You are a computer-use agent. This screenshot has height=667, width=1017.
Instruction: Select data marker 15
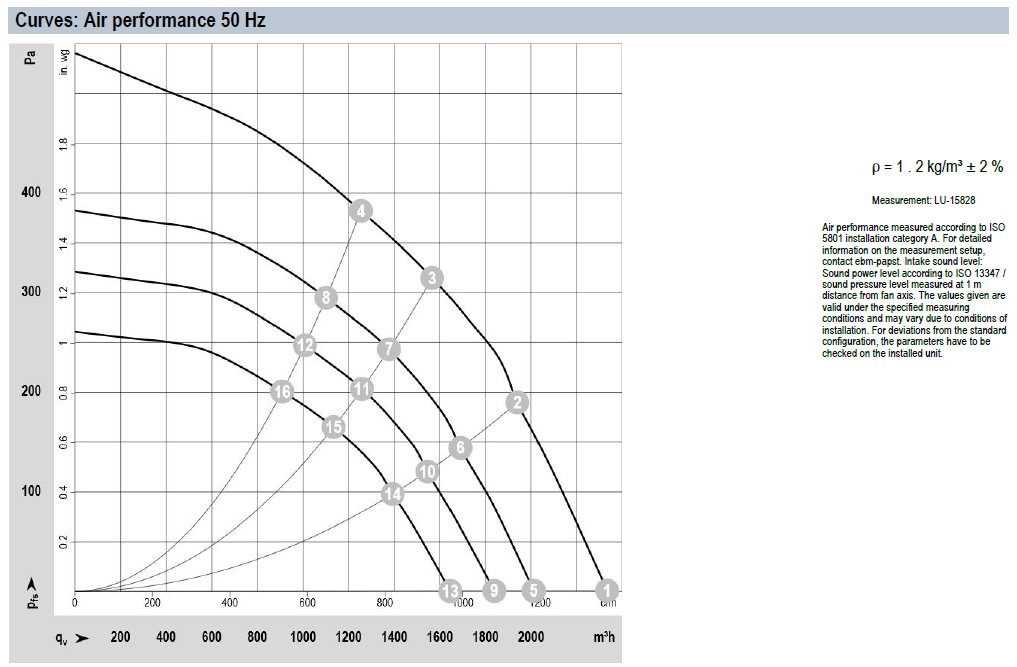(x=334, y=427)
